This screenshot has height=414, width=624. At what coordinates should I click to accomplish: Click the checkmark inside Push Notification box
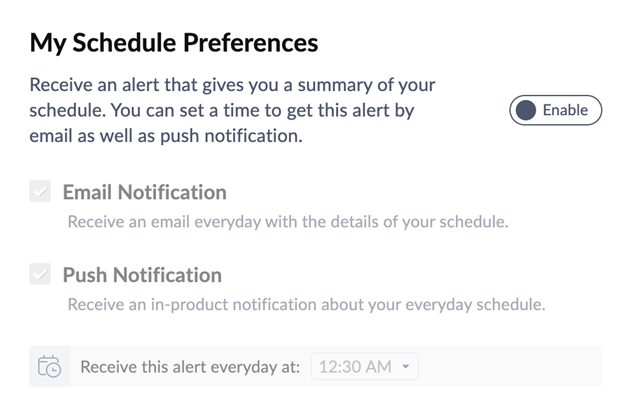(40, 274)
